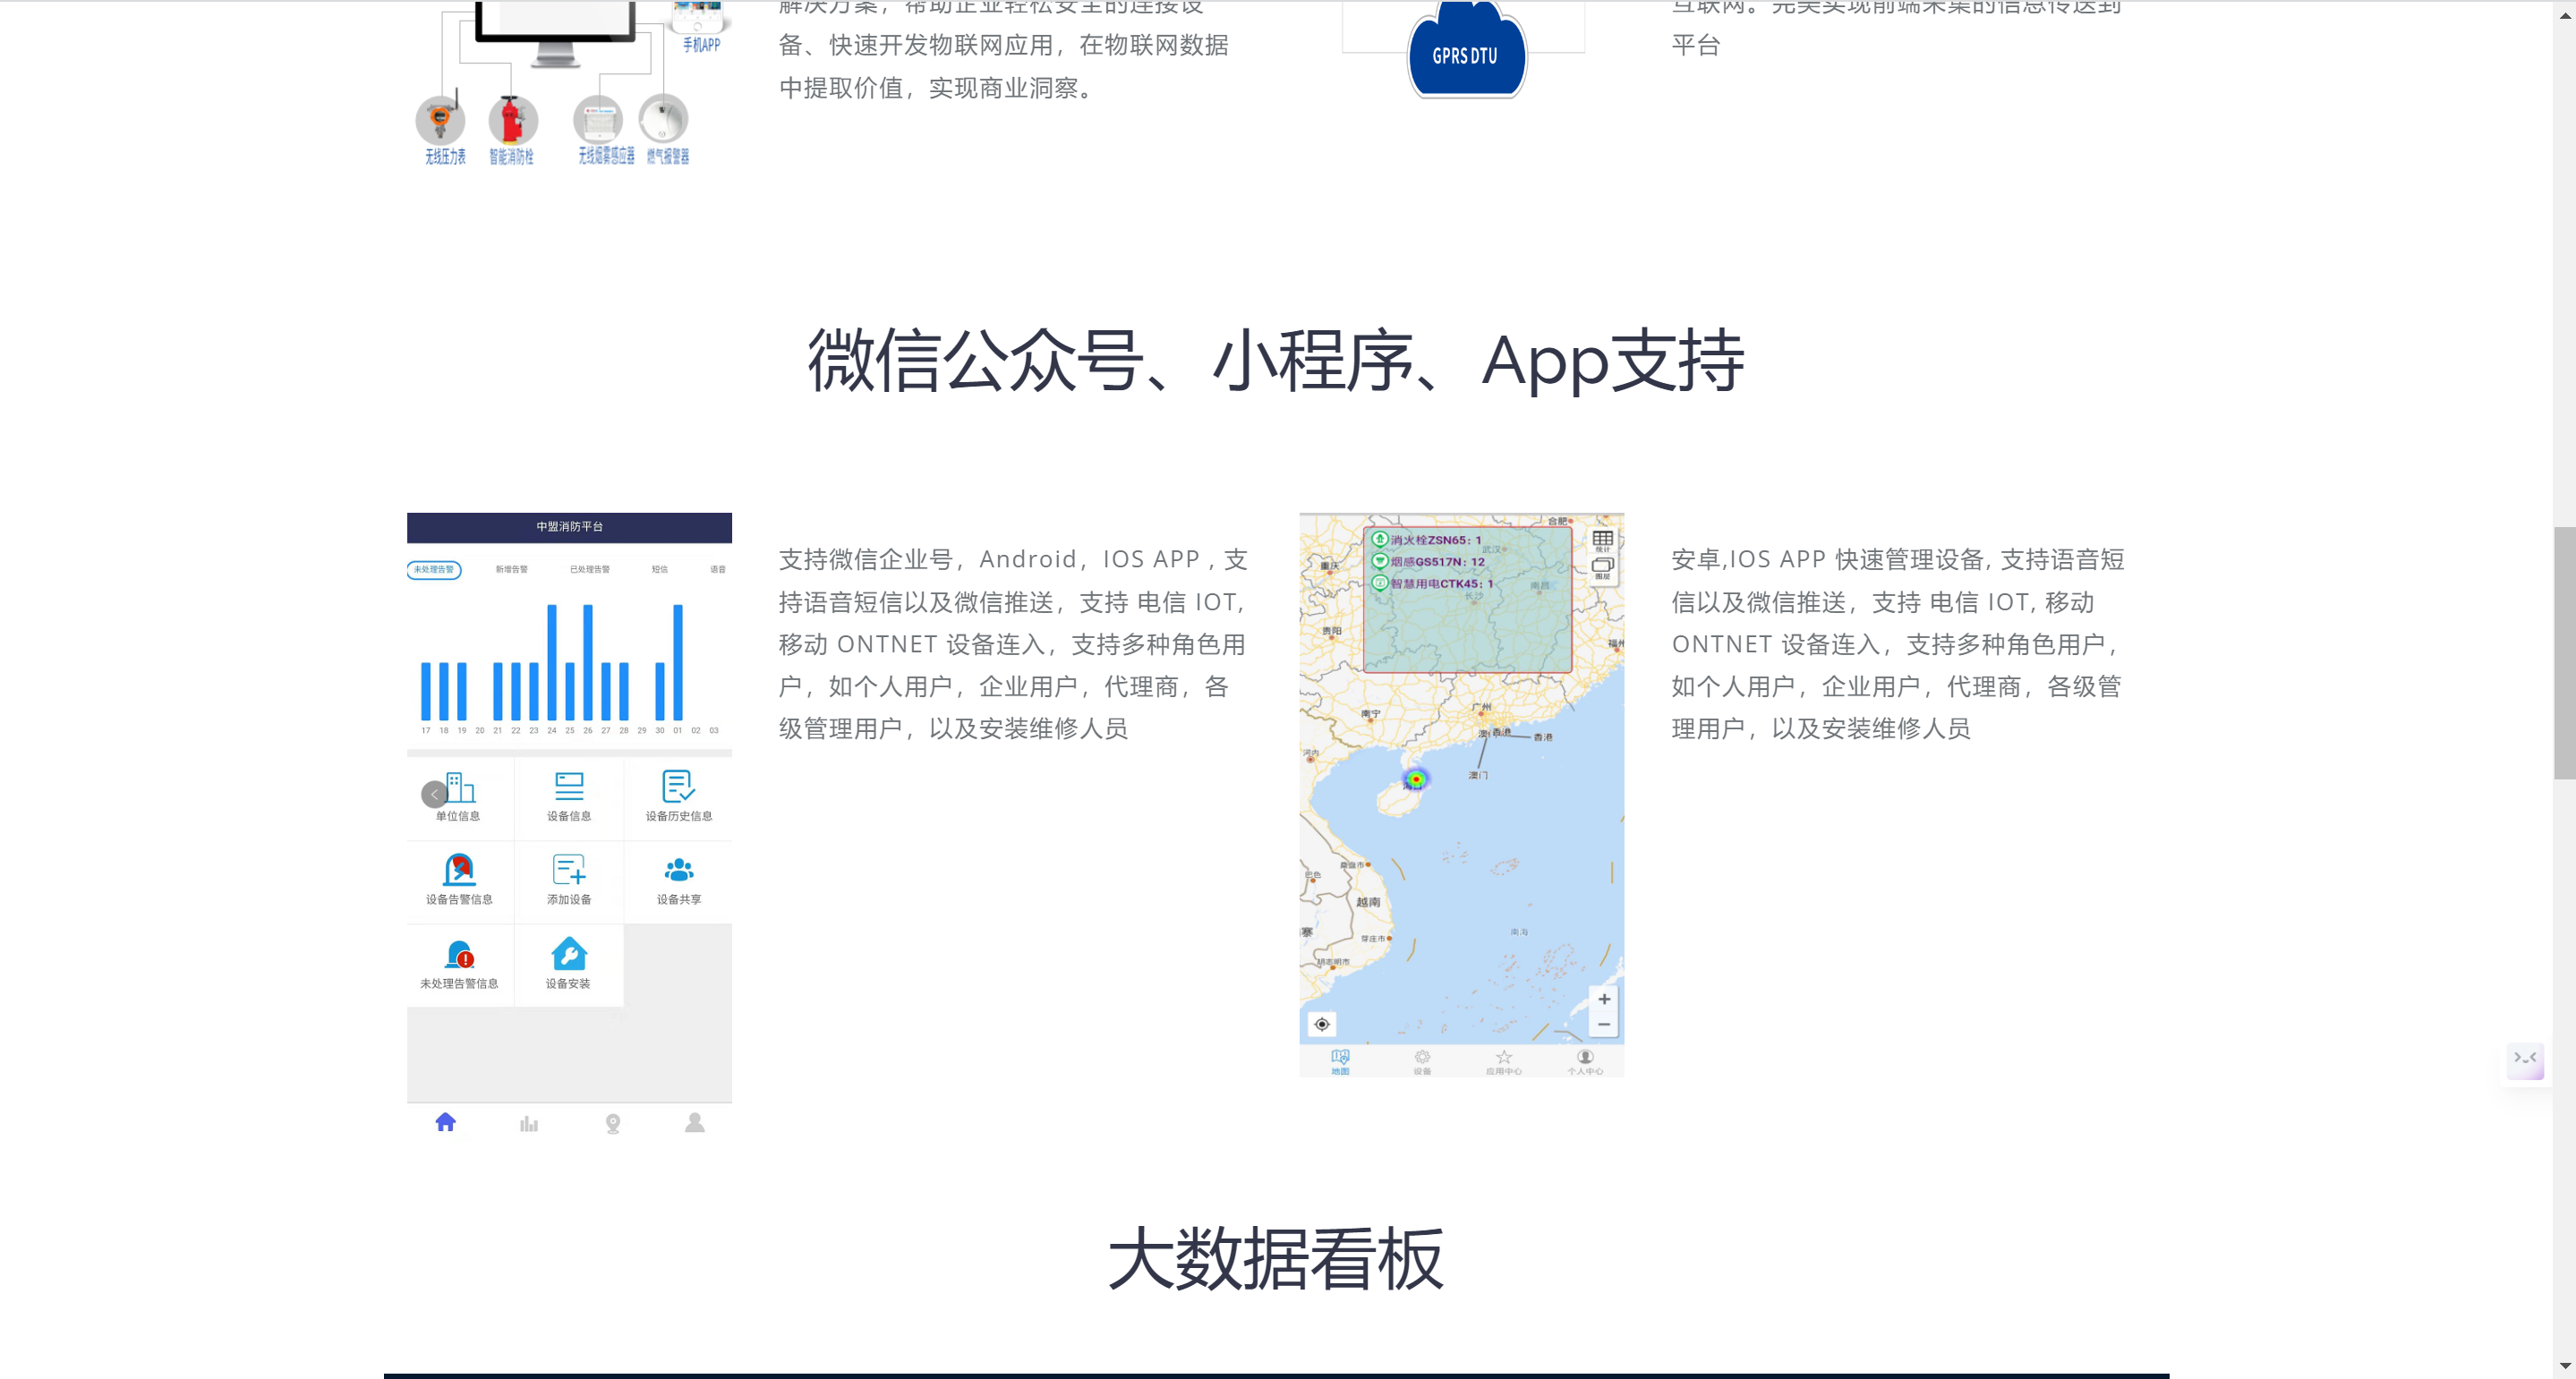Click the 中盟消防平台 header bar
Screen dimensions: 2576x1379
click(569, 527)
